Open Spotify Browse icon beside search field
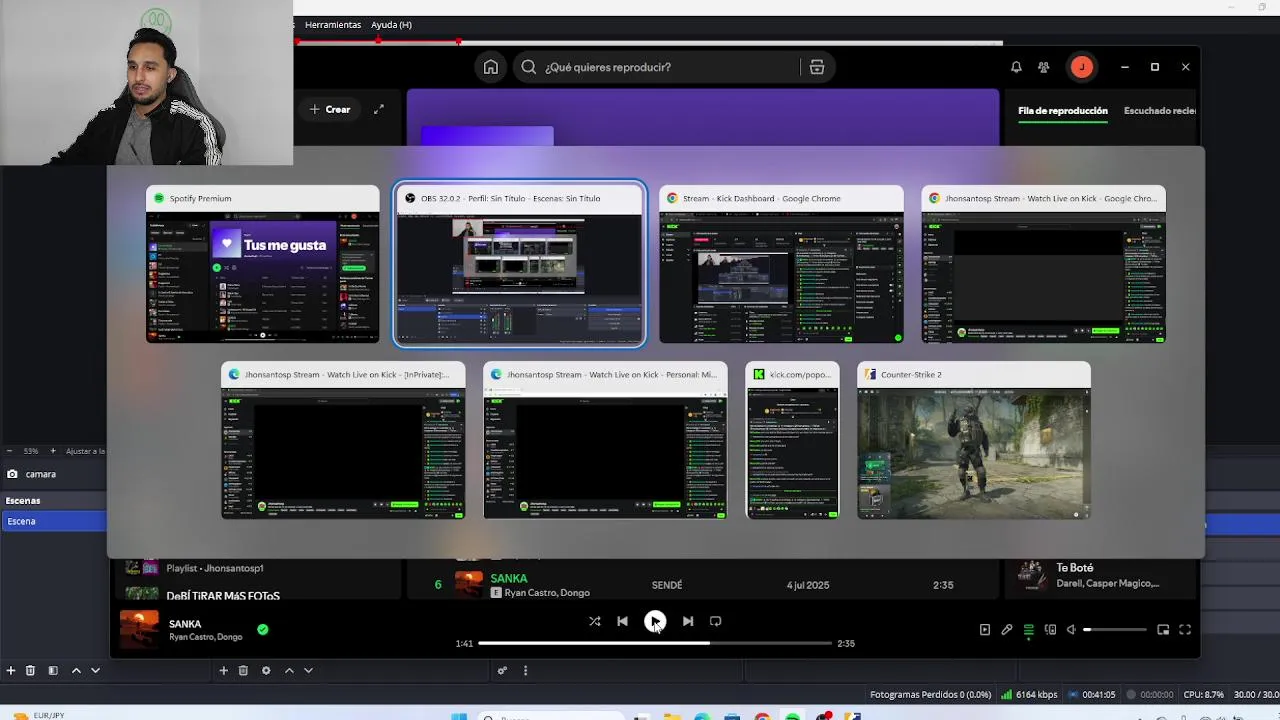This screenshot has height=720, width=1280. (x=817, y=67)
